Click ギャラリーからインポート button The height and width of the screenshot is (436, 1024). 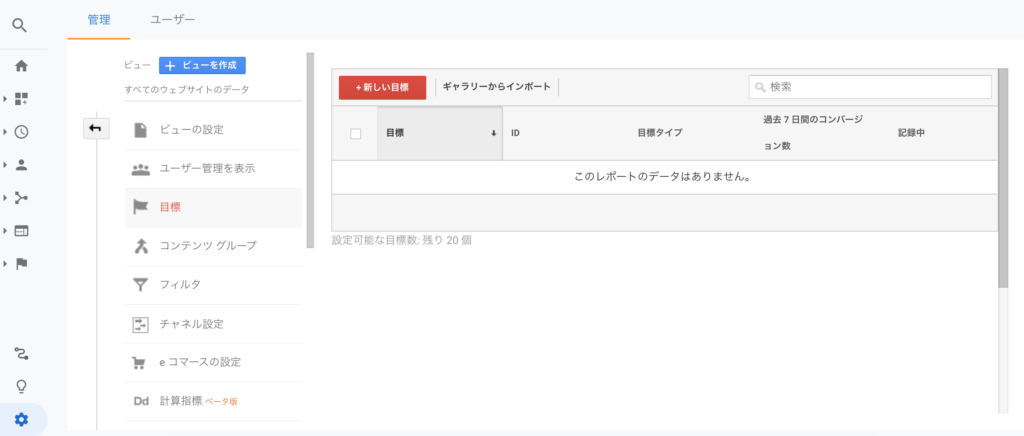pyautogui.click(x=496, y=87)
